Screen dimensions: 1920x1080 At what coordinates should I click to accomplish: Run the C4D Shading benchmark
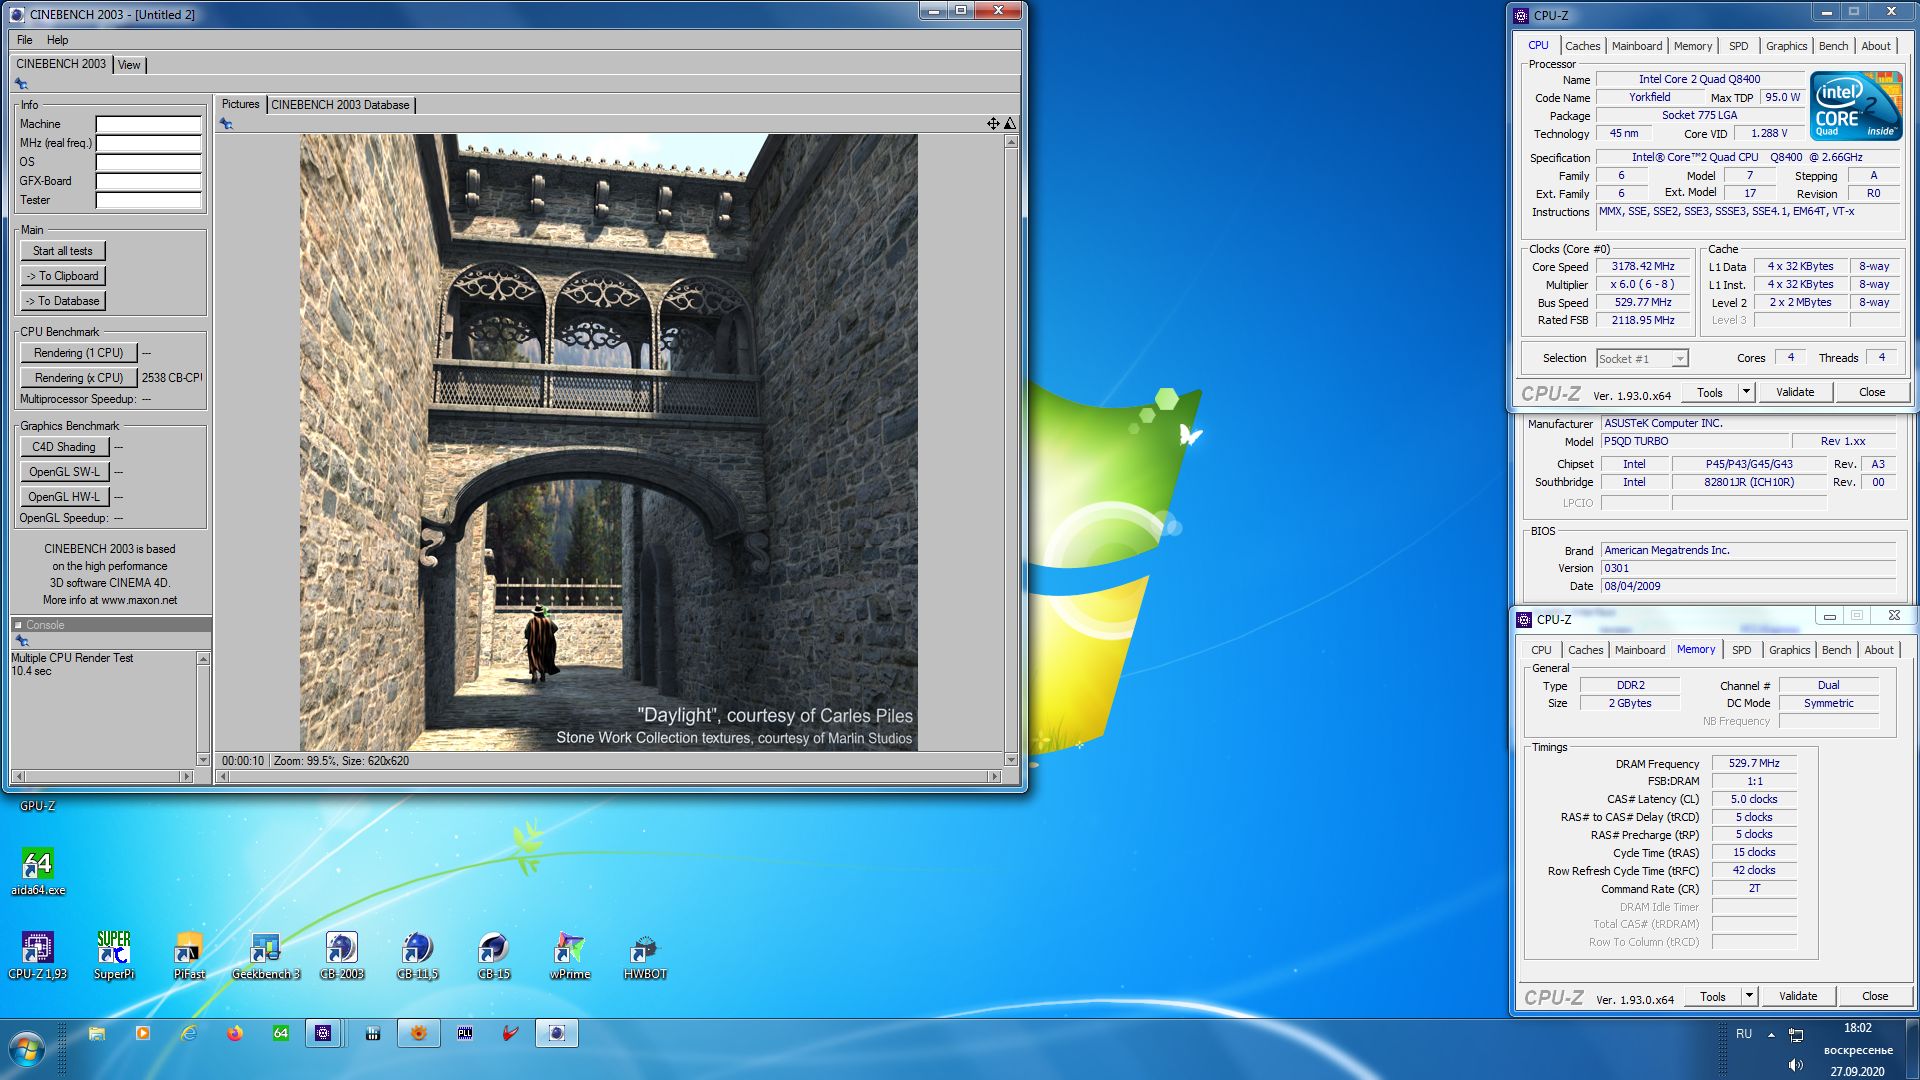tap(64, 447)
